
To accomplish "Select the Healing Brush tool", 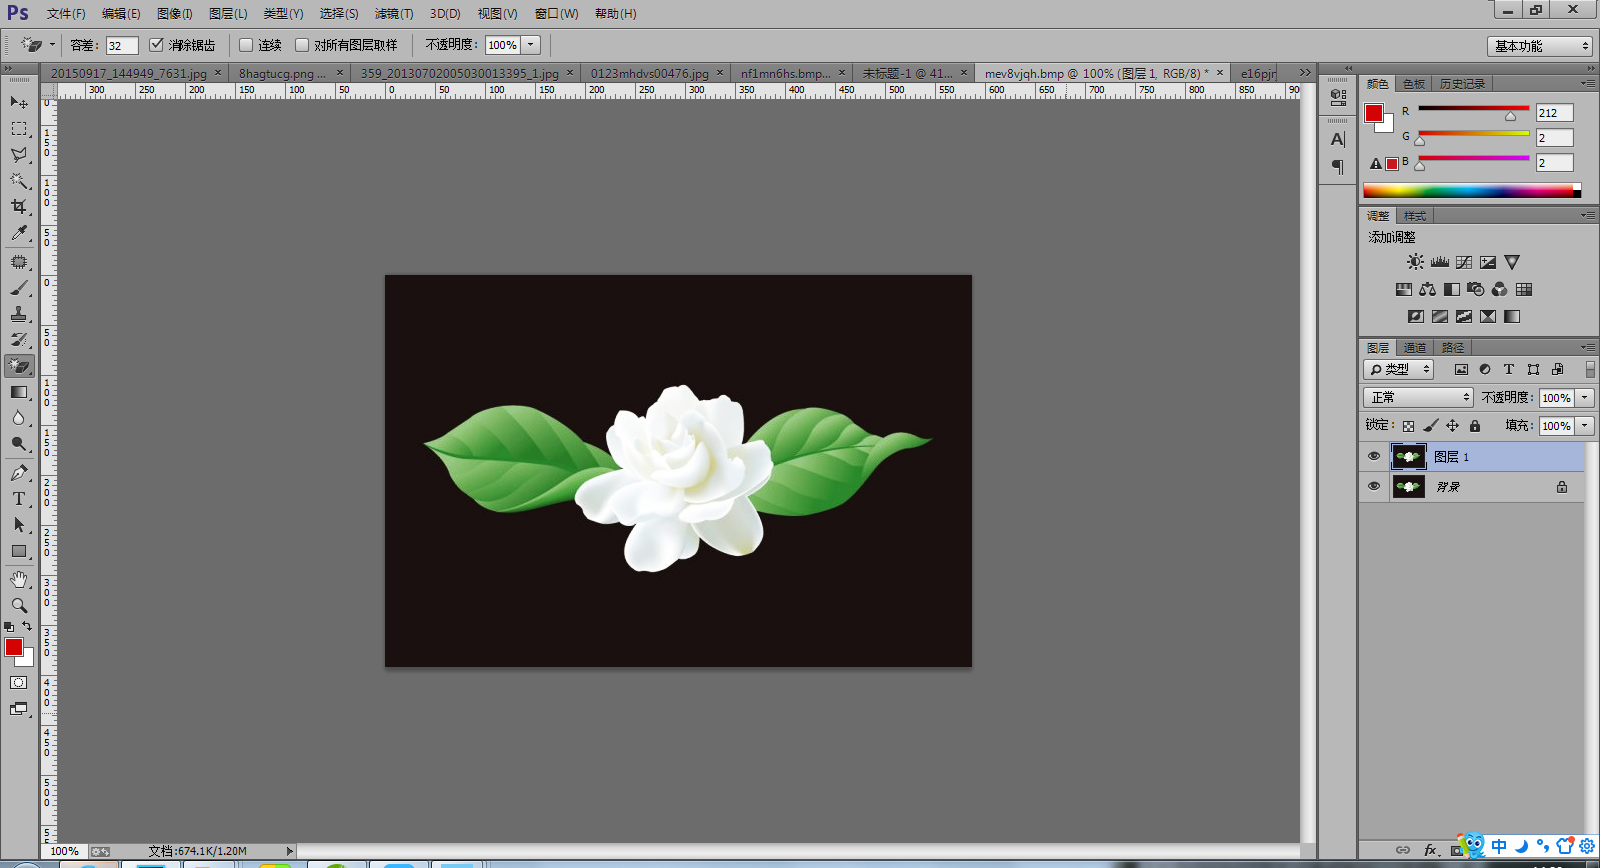I will coord(19,262).
